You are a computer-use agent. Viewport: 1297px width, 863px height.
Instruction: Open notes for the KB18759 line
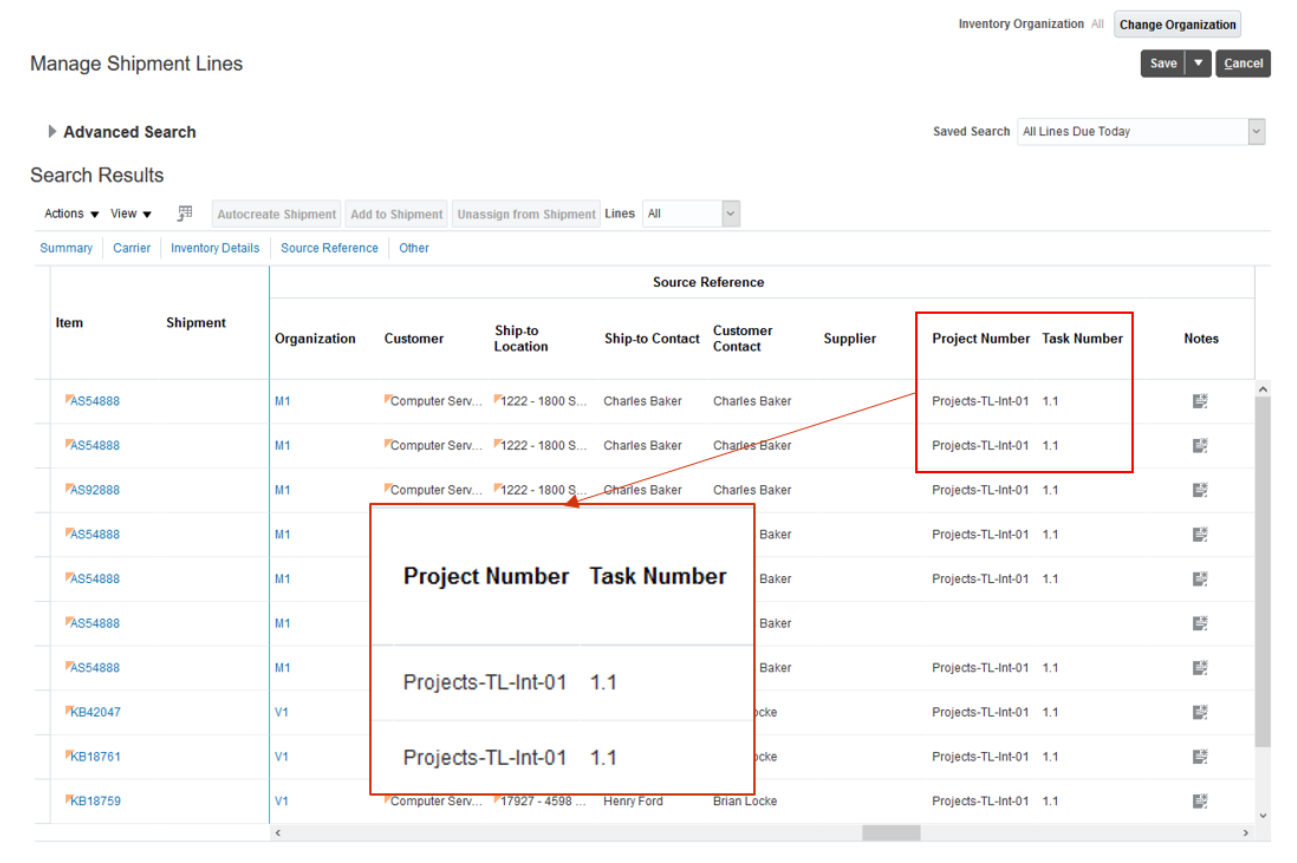(1202, 800)
